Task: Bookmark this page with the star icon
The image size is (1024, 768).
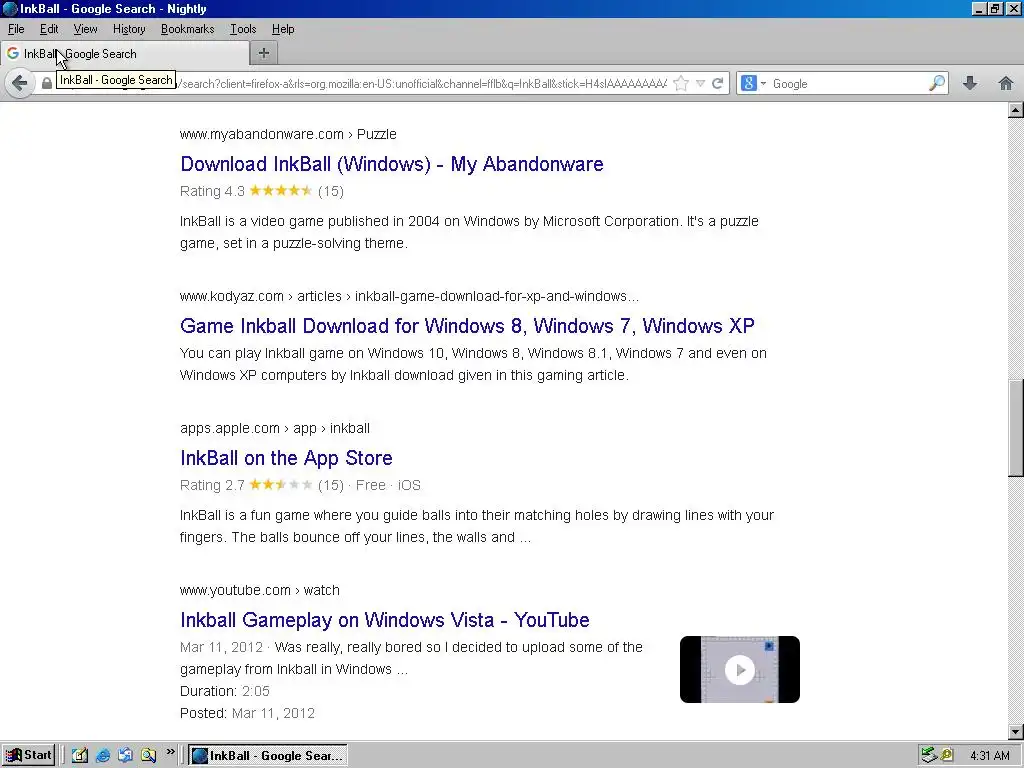Action: (681, 84)
